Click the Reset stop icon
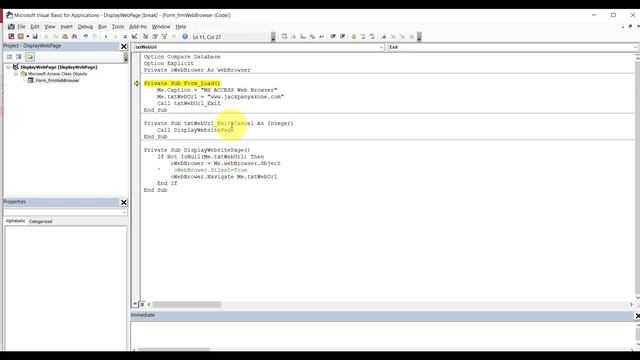 tap(125, 37)
